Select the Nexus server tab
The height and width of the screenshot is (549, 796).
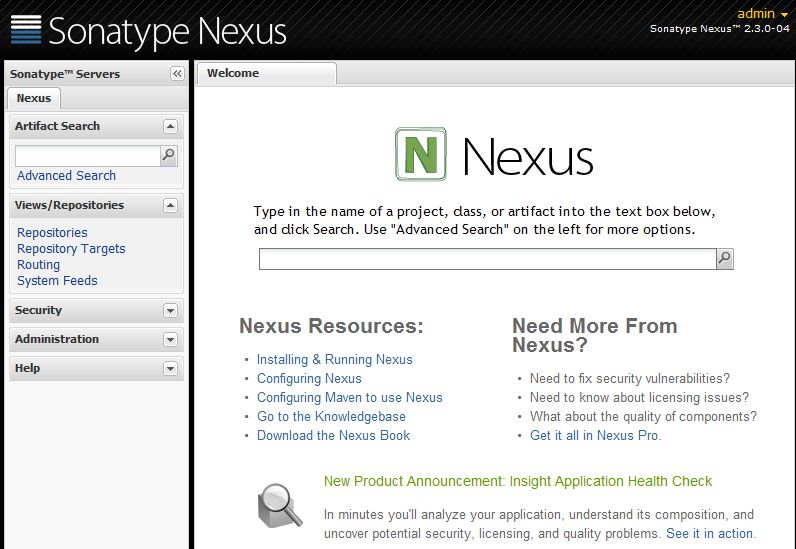(34, 98)
